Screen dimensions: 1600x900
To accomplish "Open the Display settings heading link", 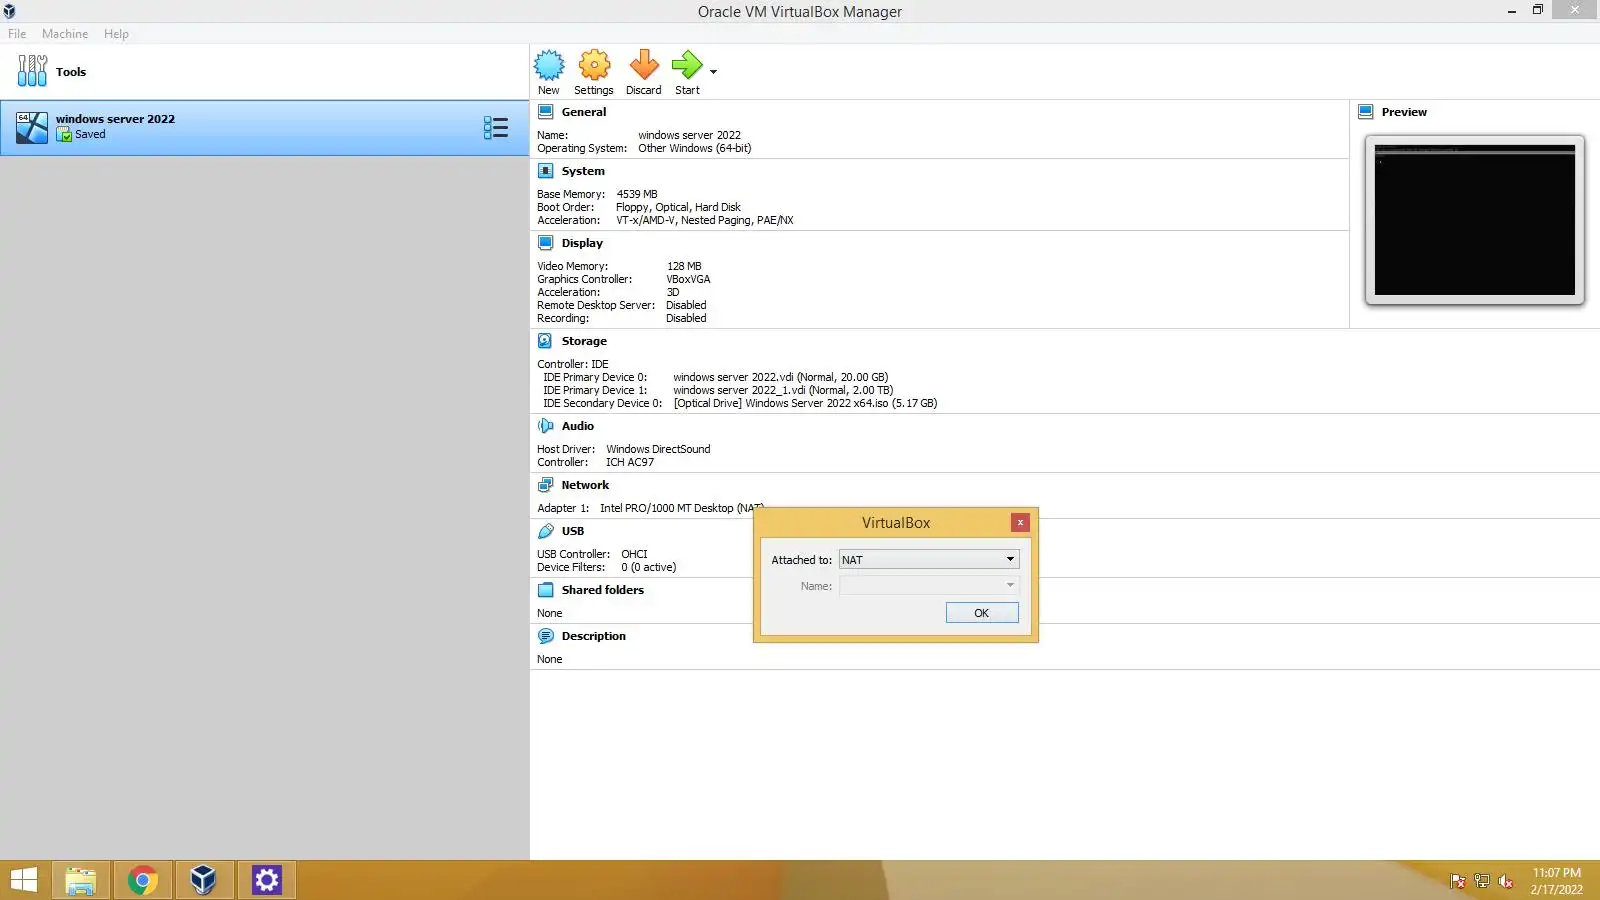I will (582, 243).
